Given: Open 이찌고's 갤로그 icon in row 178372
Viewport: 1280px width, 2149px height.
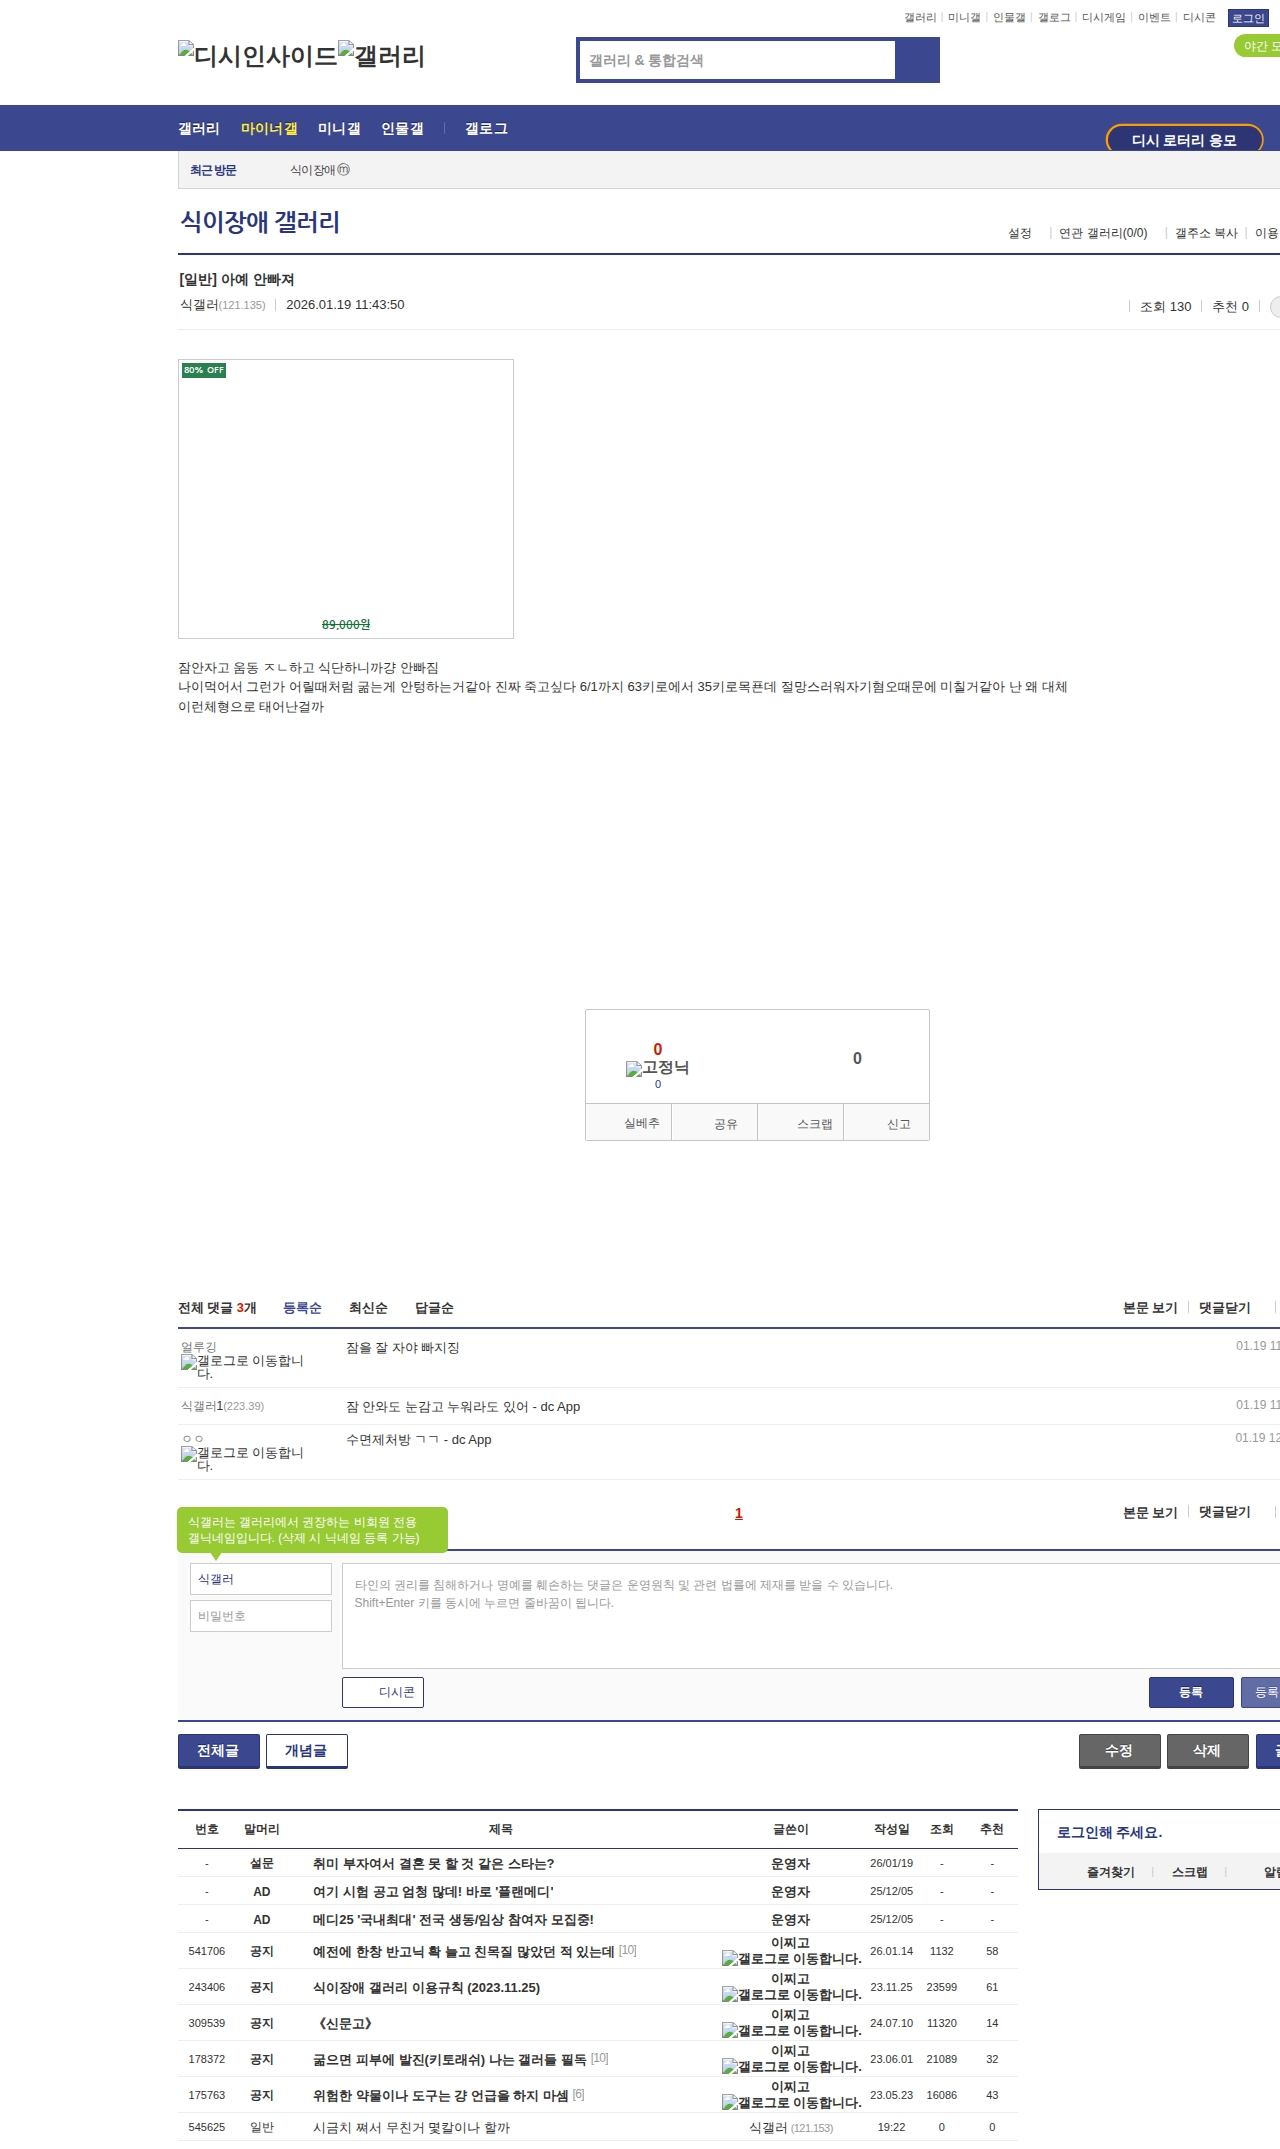Looking at the screenshot, I should tap(791, 2066).
